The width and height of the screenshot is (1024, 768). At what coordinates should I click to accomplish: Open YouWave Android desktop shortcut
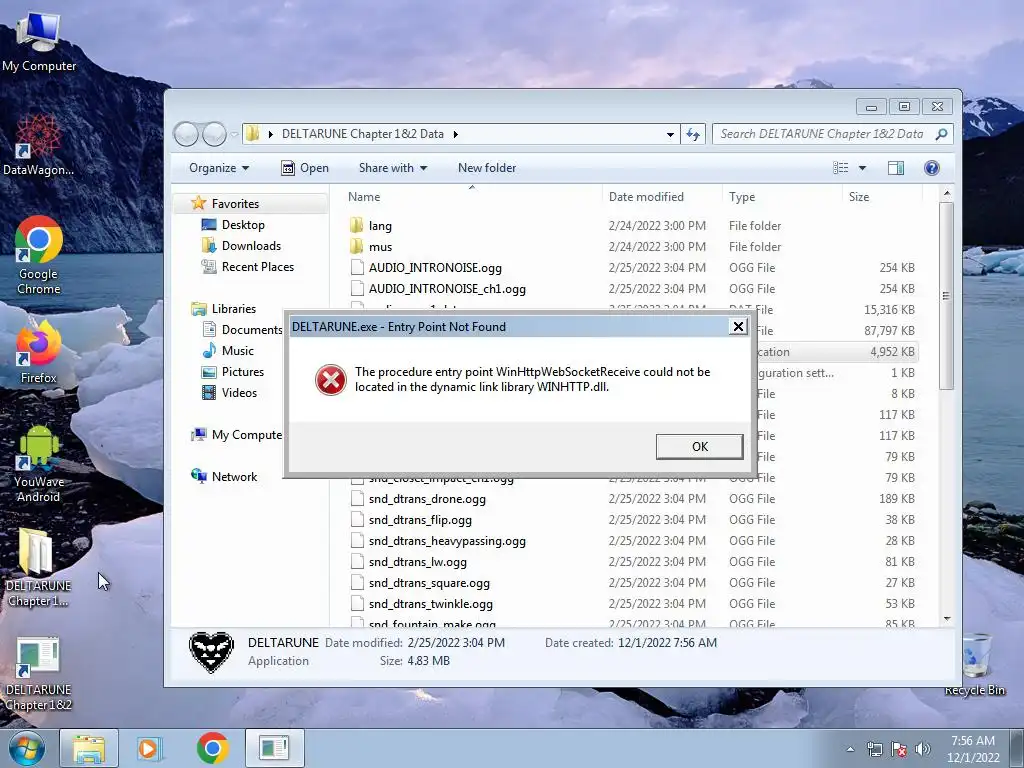[39, 464]
